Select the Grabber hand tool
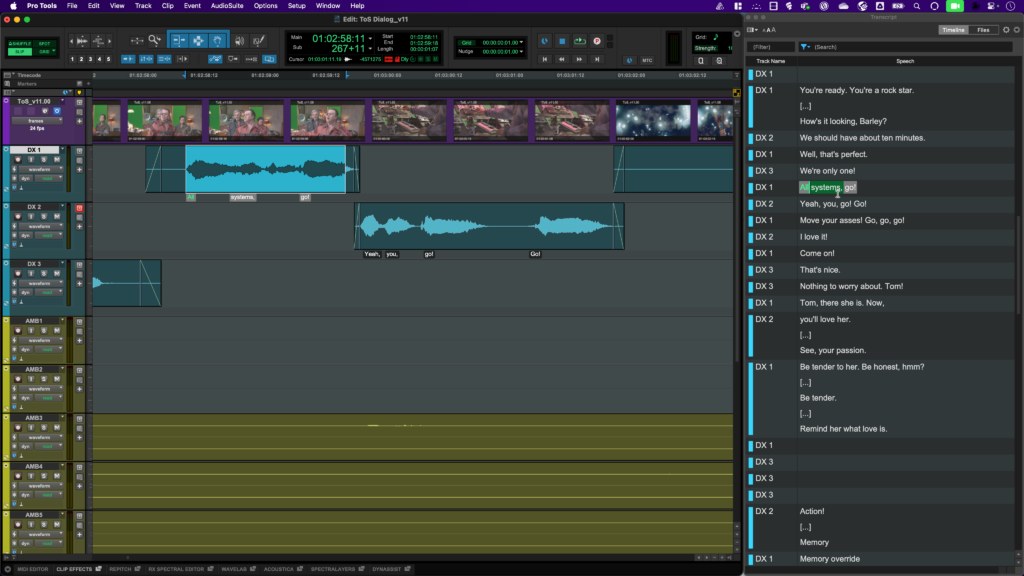Viewport: 1024px width, 576px height. [x=216, y=41]
